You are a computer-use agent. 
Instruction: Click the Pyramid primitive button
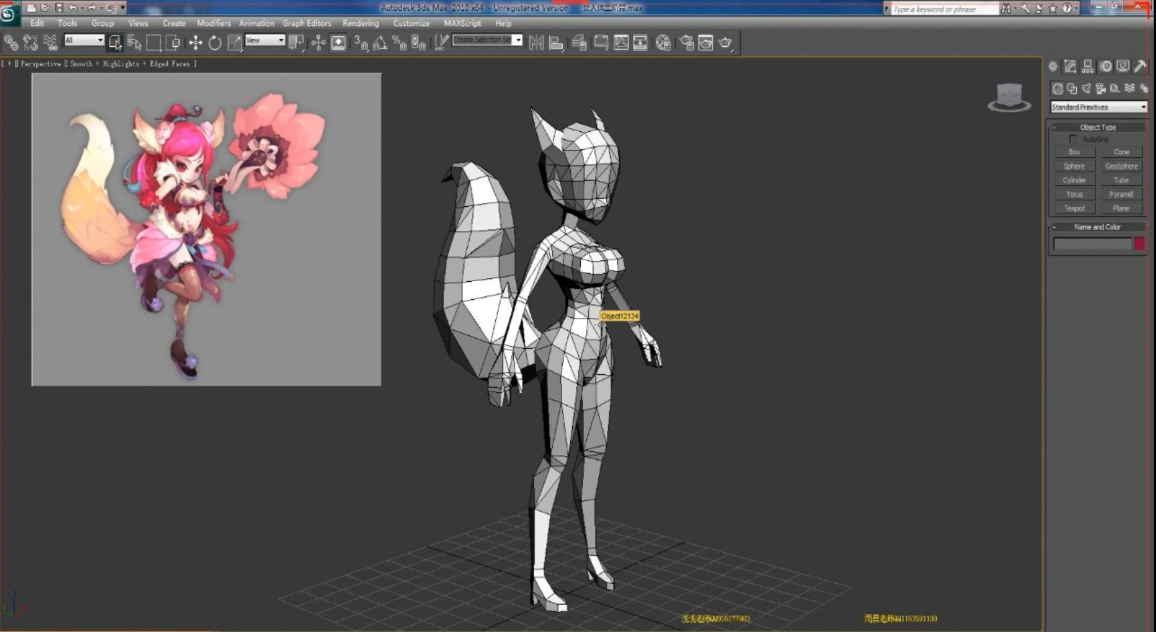(1121, 195)
